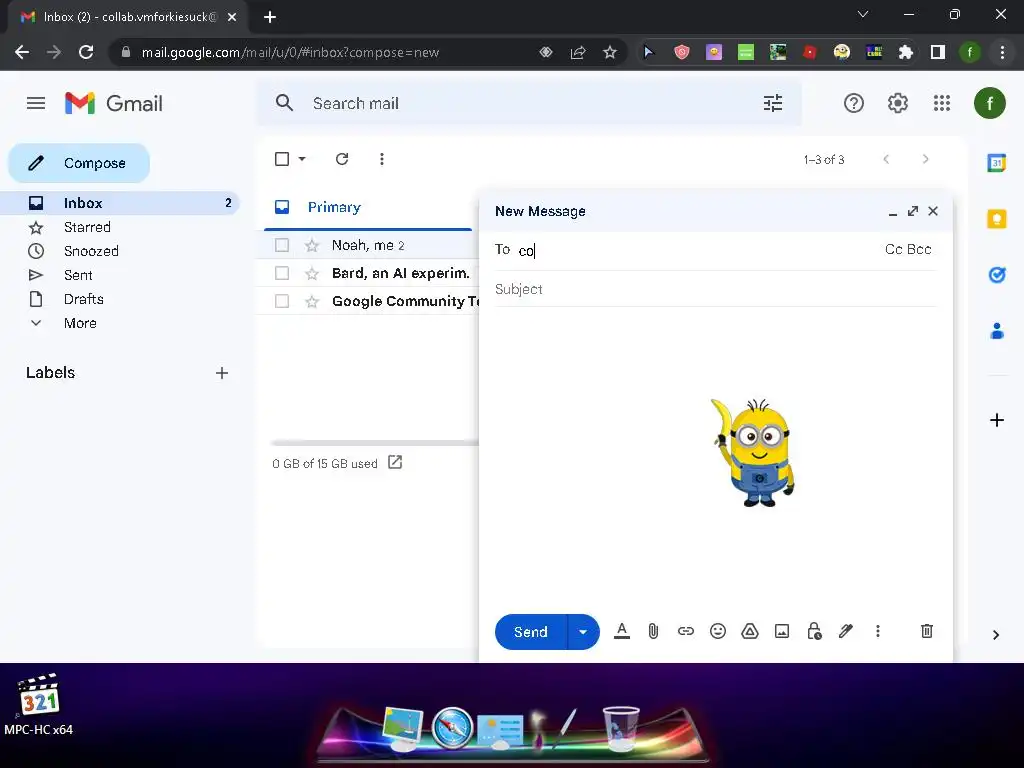Open Drafts folder

[x=84, y=299]
